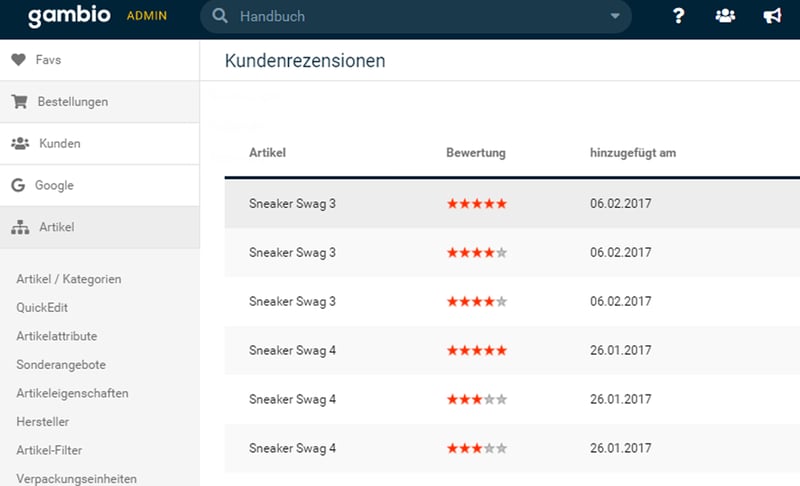Open the megaphone announcements icon
This screenshot has height=486, width=800.
(x=772, y=16)
